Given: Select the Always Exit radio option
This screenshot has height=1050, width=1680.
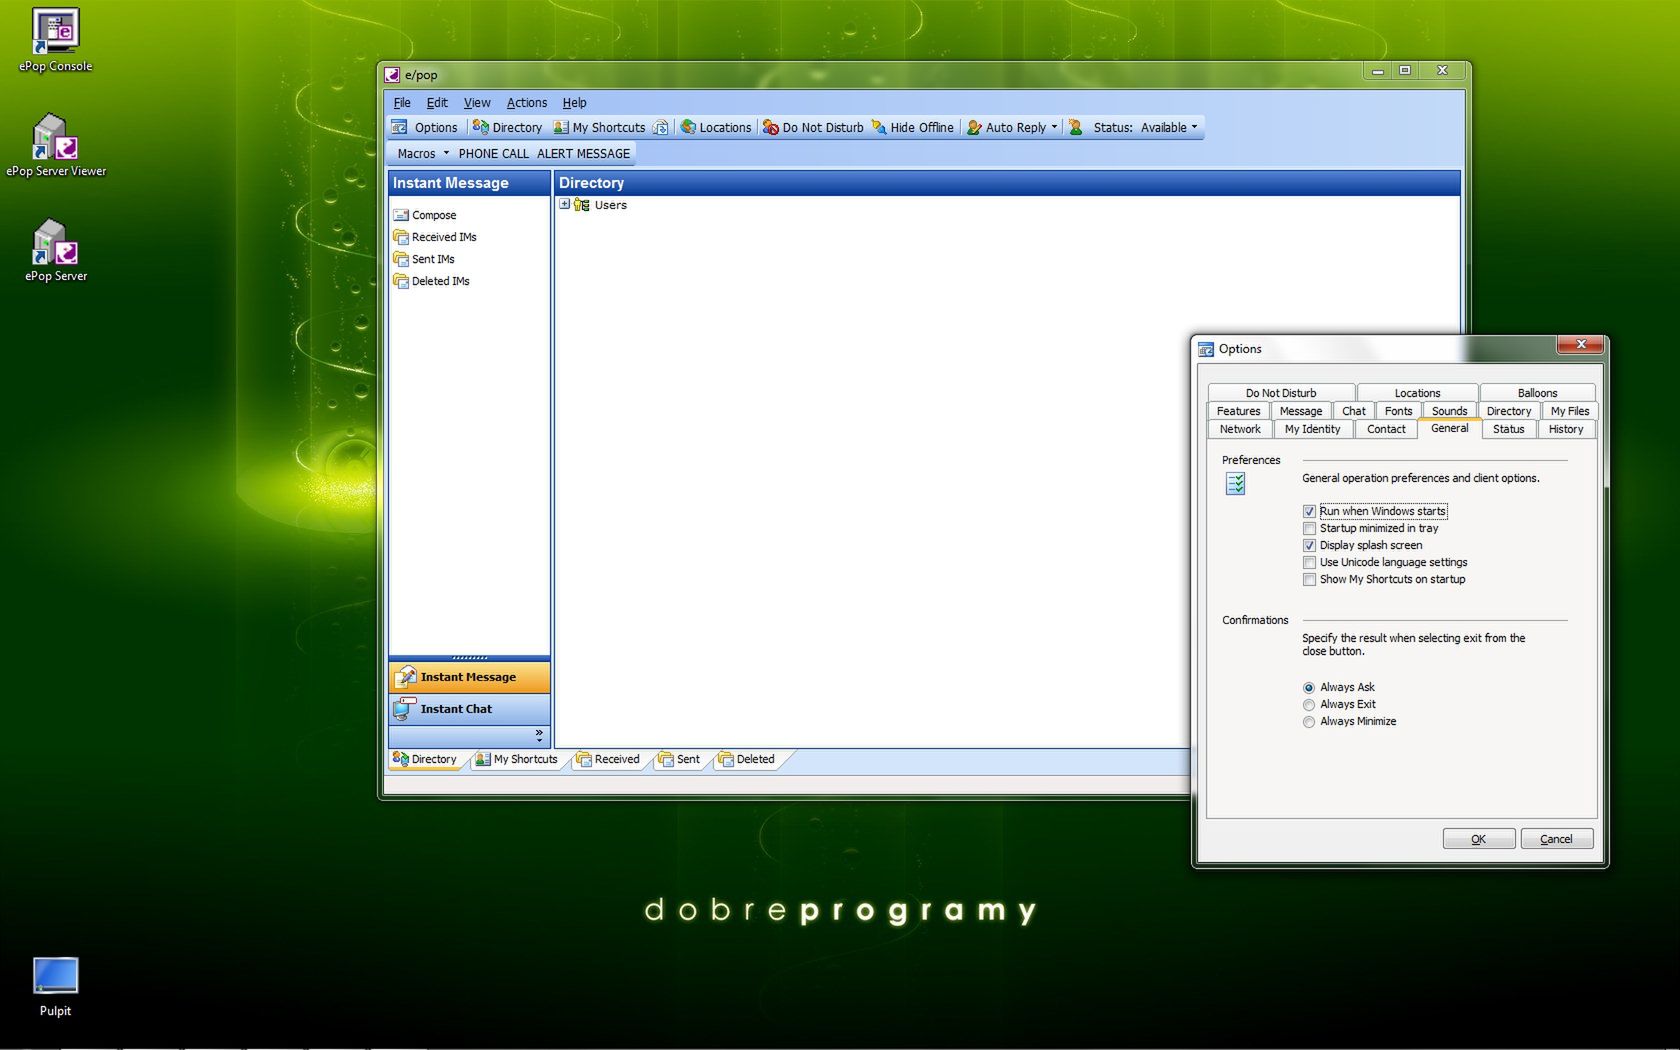Looking at the screenshot, I should (1309, 705).
